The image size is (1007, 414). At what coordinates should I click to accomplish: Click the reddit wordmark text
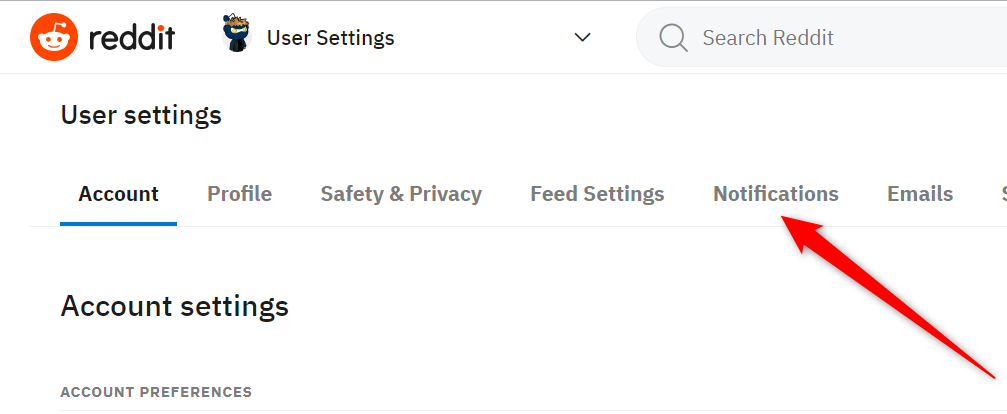(132, 37)
